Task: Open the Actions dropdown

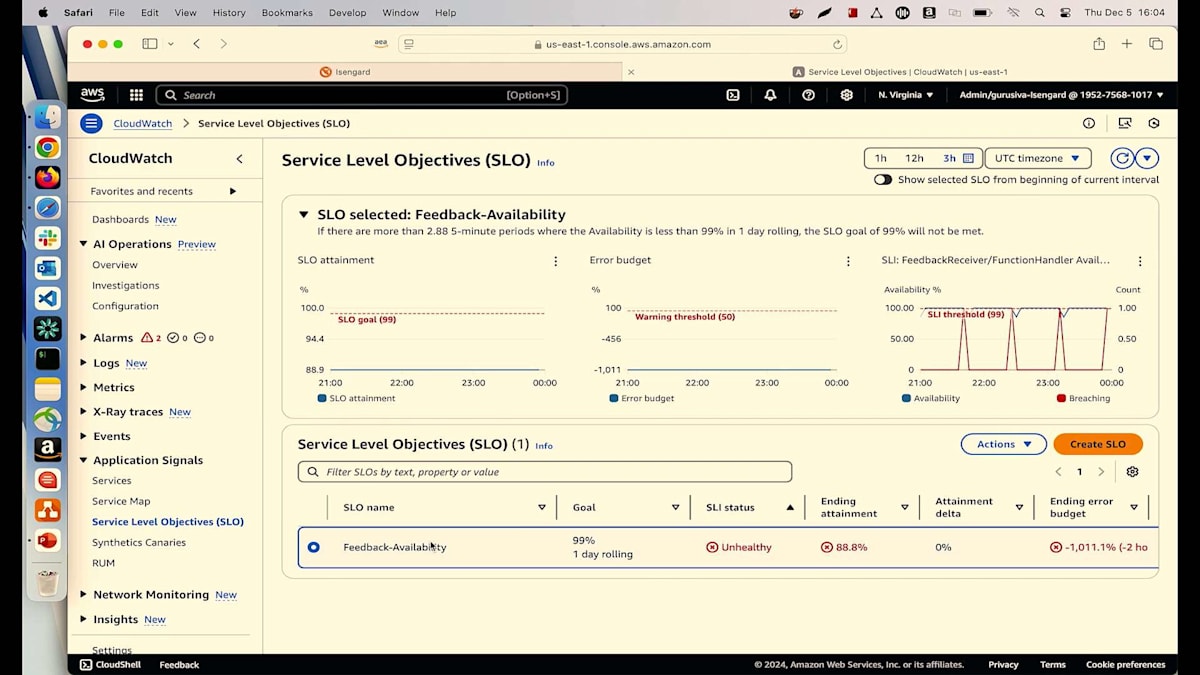Action: point(1003,444)
